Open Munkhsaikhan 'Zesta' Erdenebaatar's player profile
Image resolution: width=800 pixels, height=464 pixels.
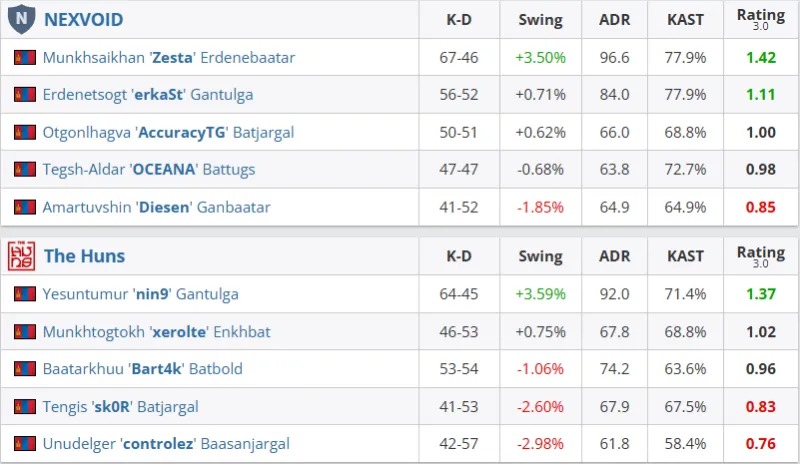coord(168,58)
